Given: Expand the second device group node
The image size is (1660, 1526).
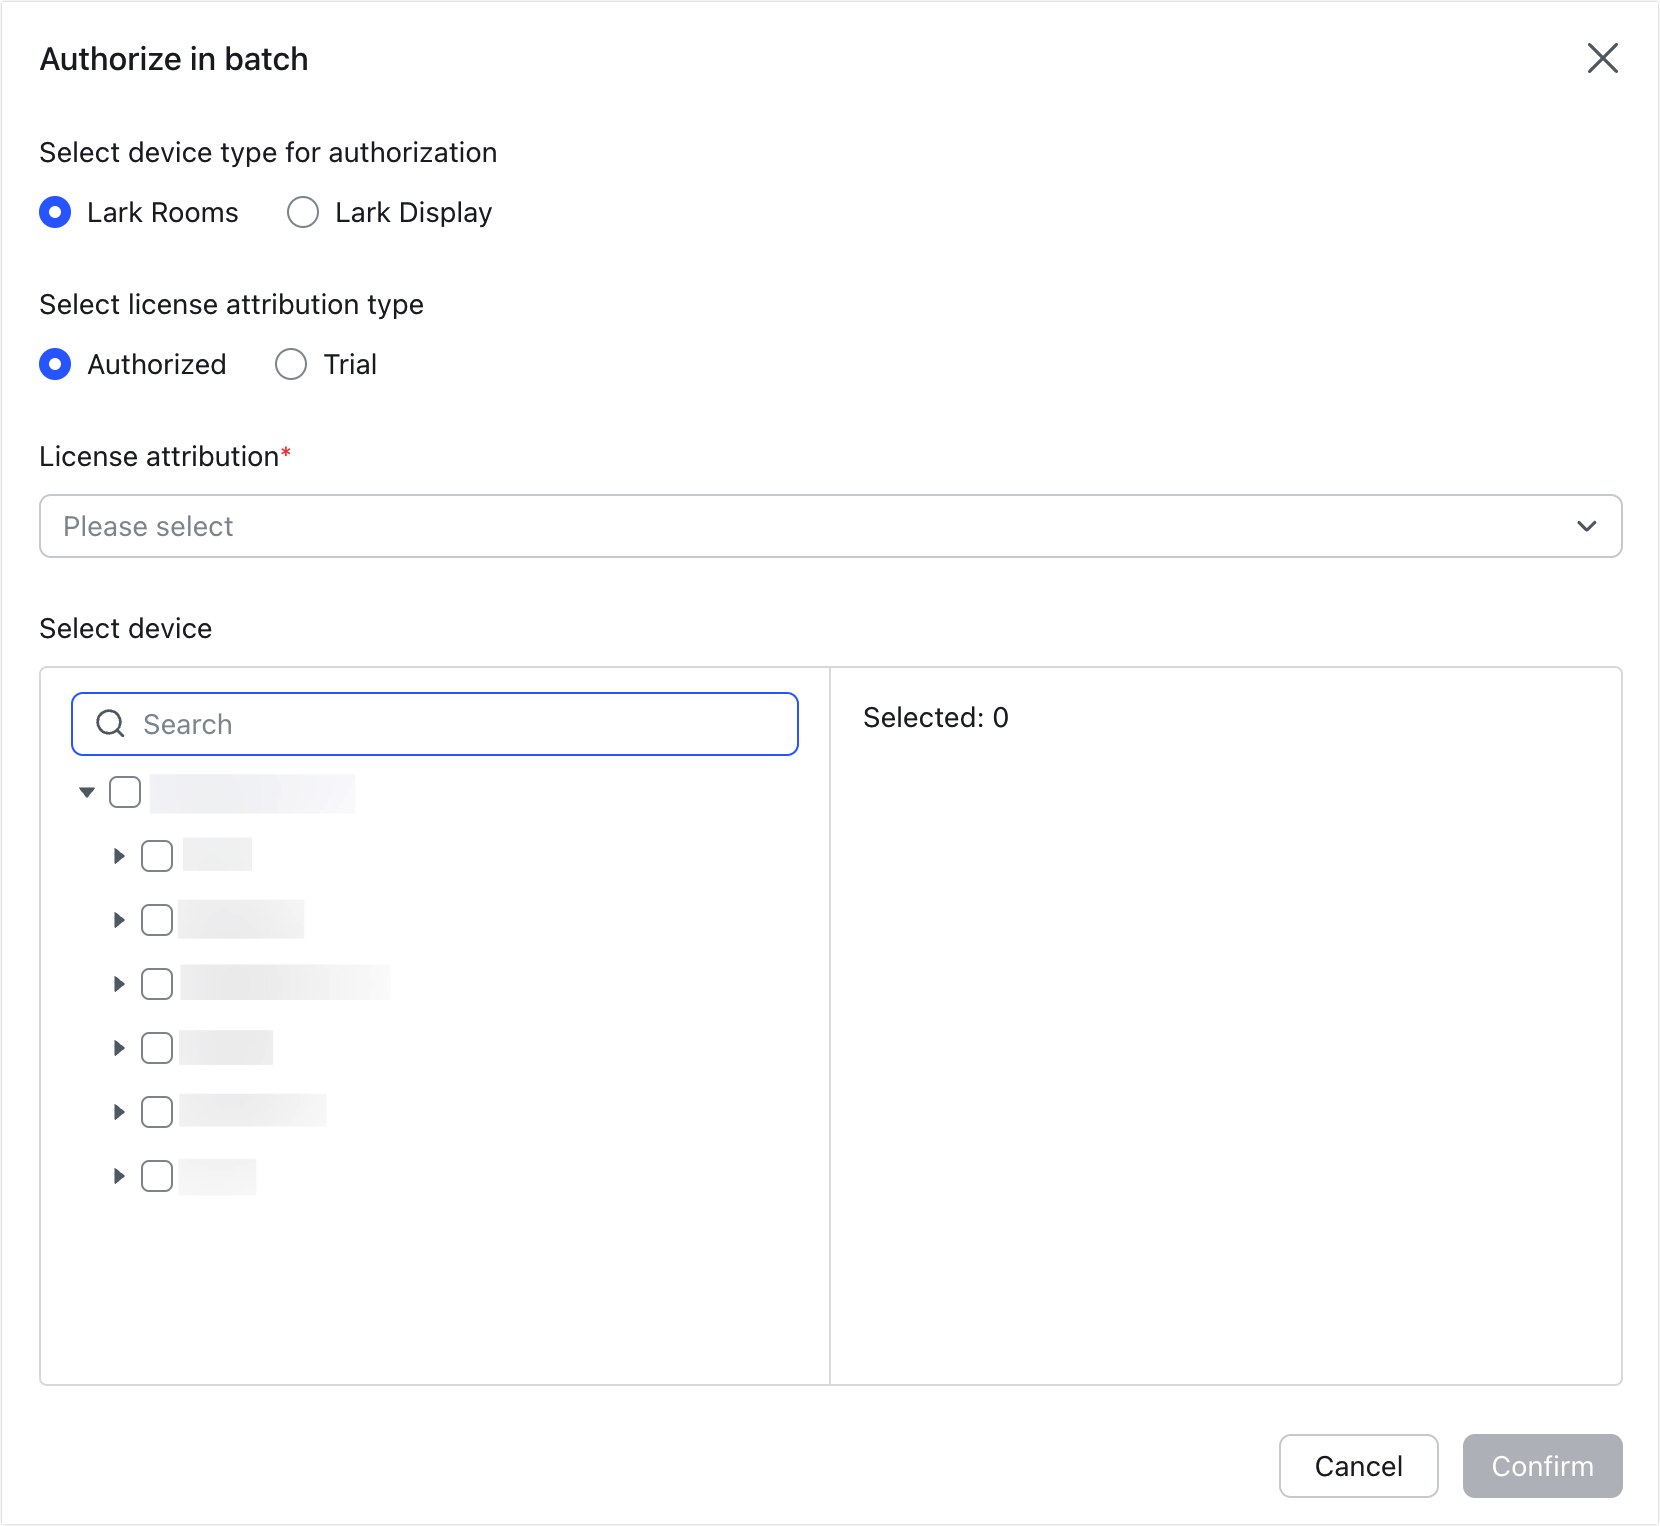Looking at the screenshot, I should point(118,919).
